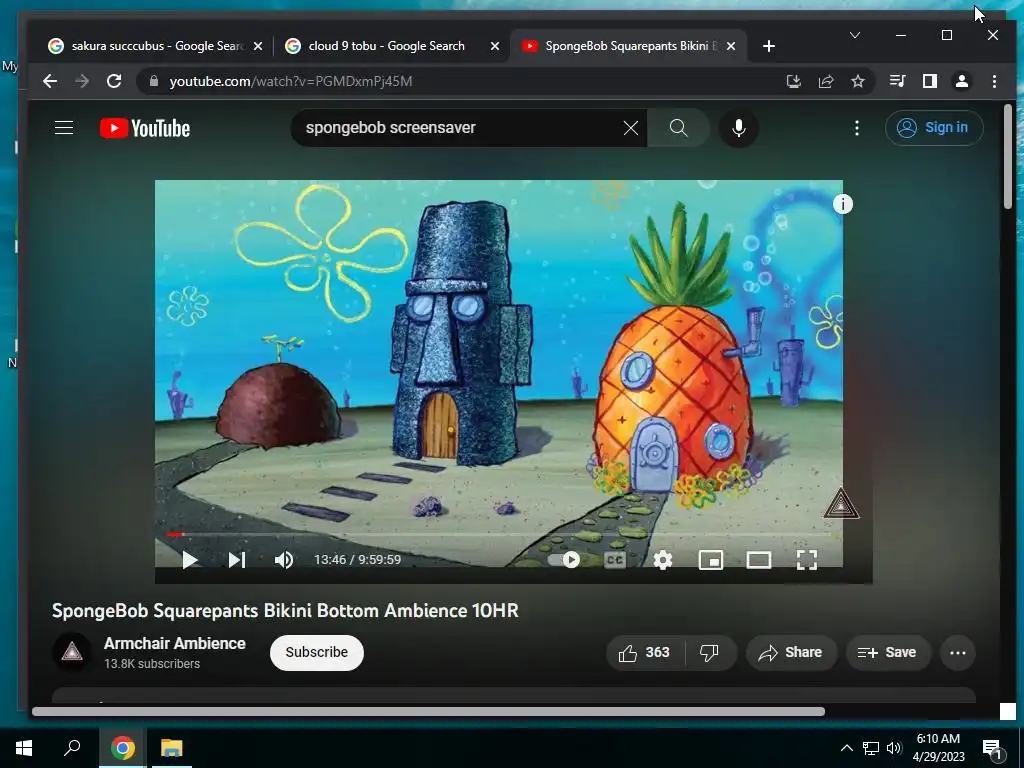The image size is (1024, 768).
Task: Search with your voice microphone button
Action: [739, 128]
